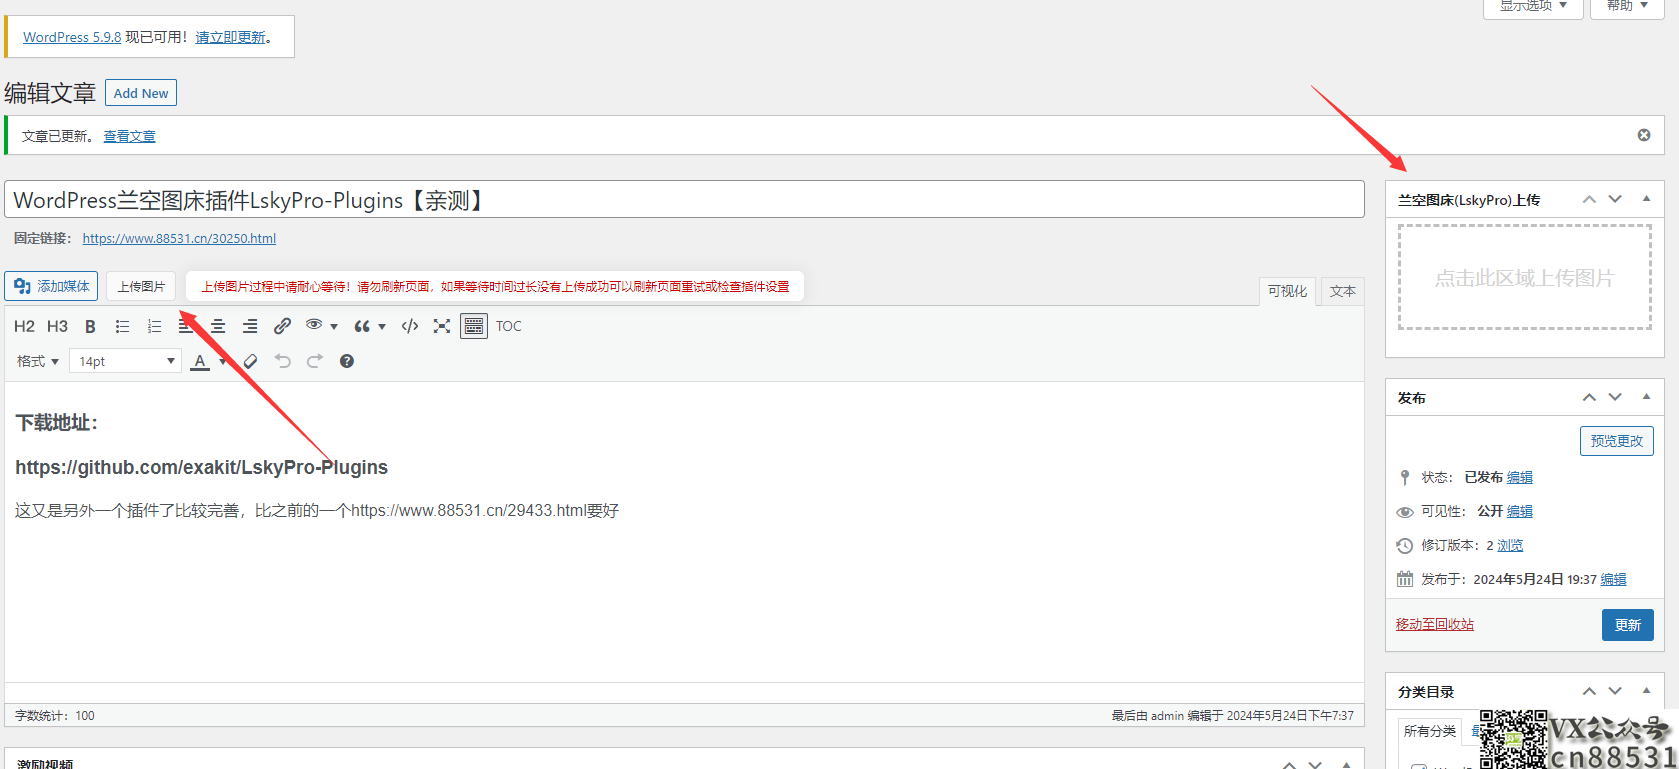Edit the 可见性 visibility setting
Image resolution: width=1679 pixels, height=769 pixels.
[x=1520, y=511]
